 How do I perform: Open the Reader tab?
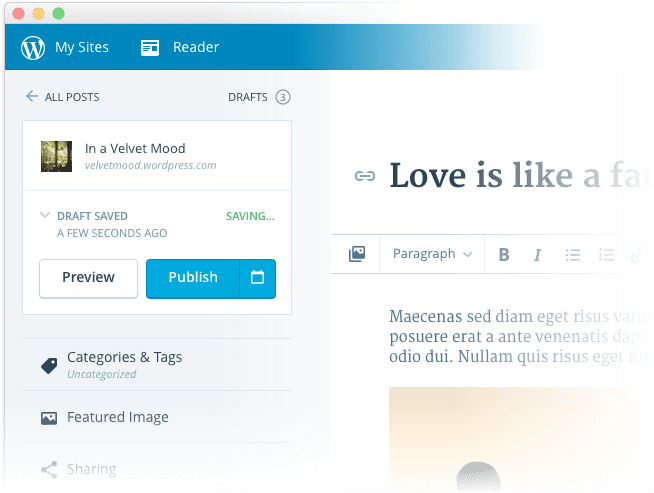pyautogui.click(x=196, y=47)
